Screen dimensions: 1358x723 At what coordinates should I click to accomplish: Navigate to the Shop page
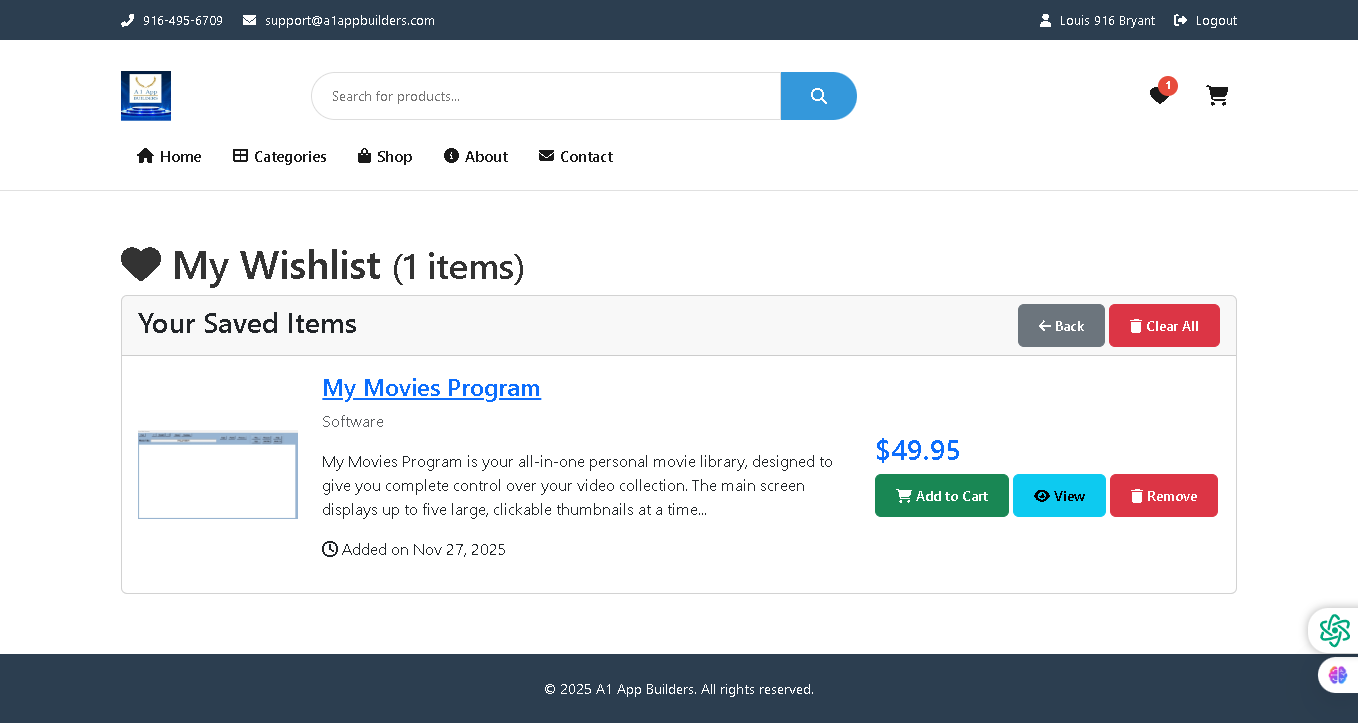pyautogui.click(x=385, y=156)
